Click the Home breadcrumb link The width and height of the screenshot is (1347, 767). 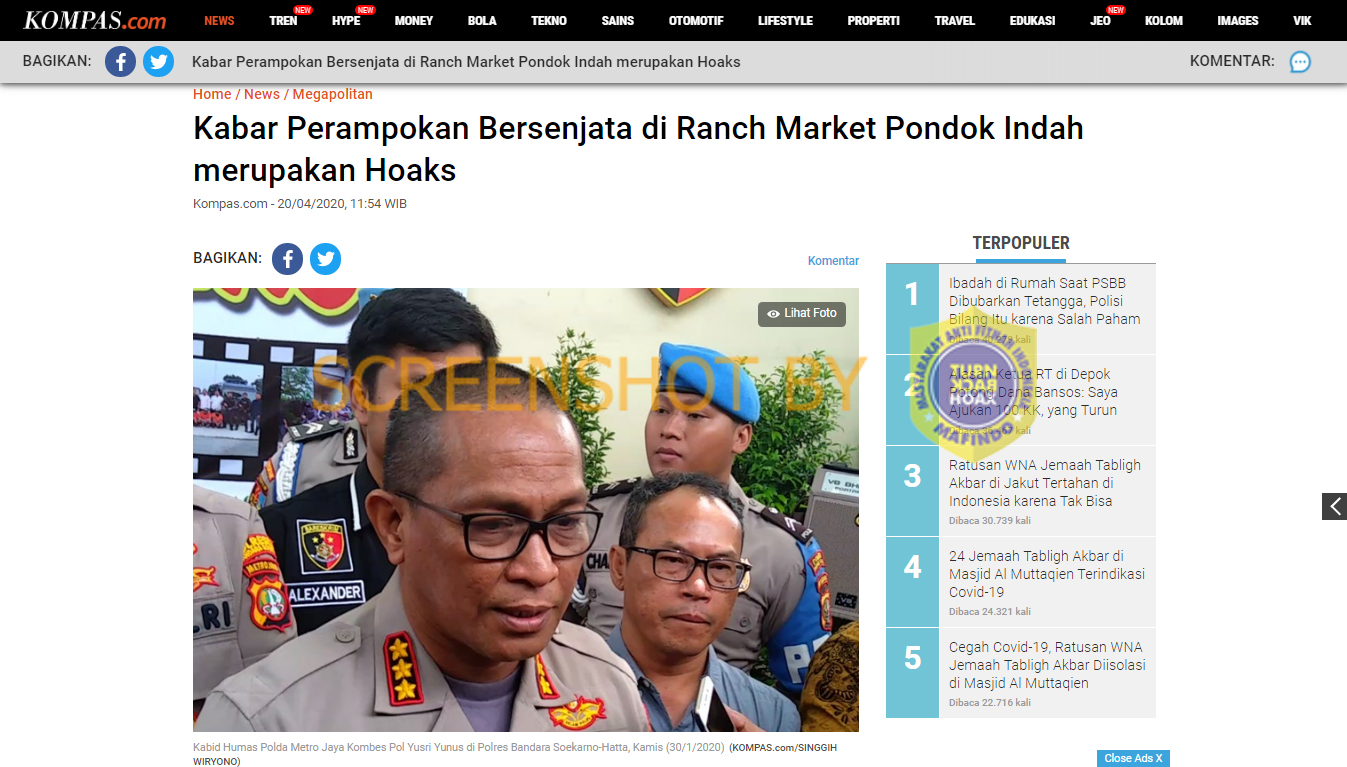coord(212,94)
